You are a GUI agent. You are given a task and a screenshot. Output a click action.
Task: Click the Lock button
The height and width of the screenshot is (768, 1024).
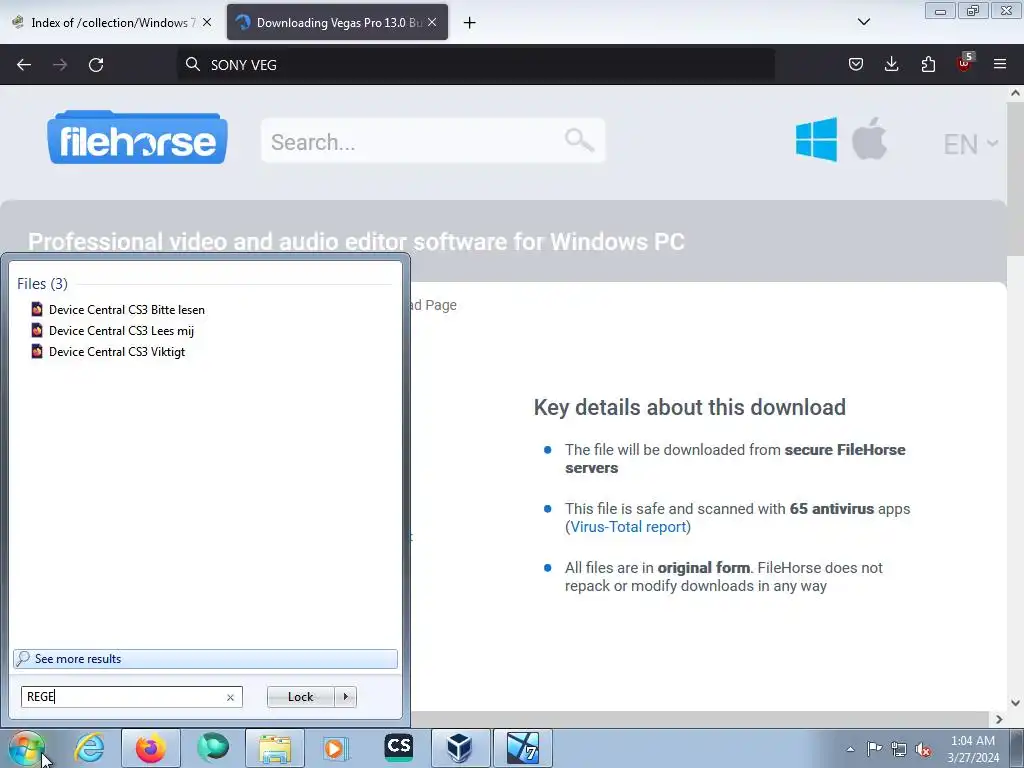tap(301, 697)
